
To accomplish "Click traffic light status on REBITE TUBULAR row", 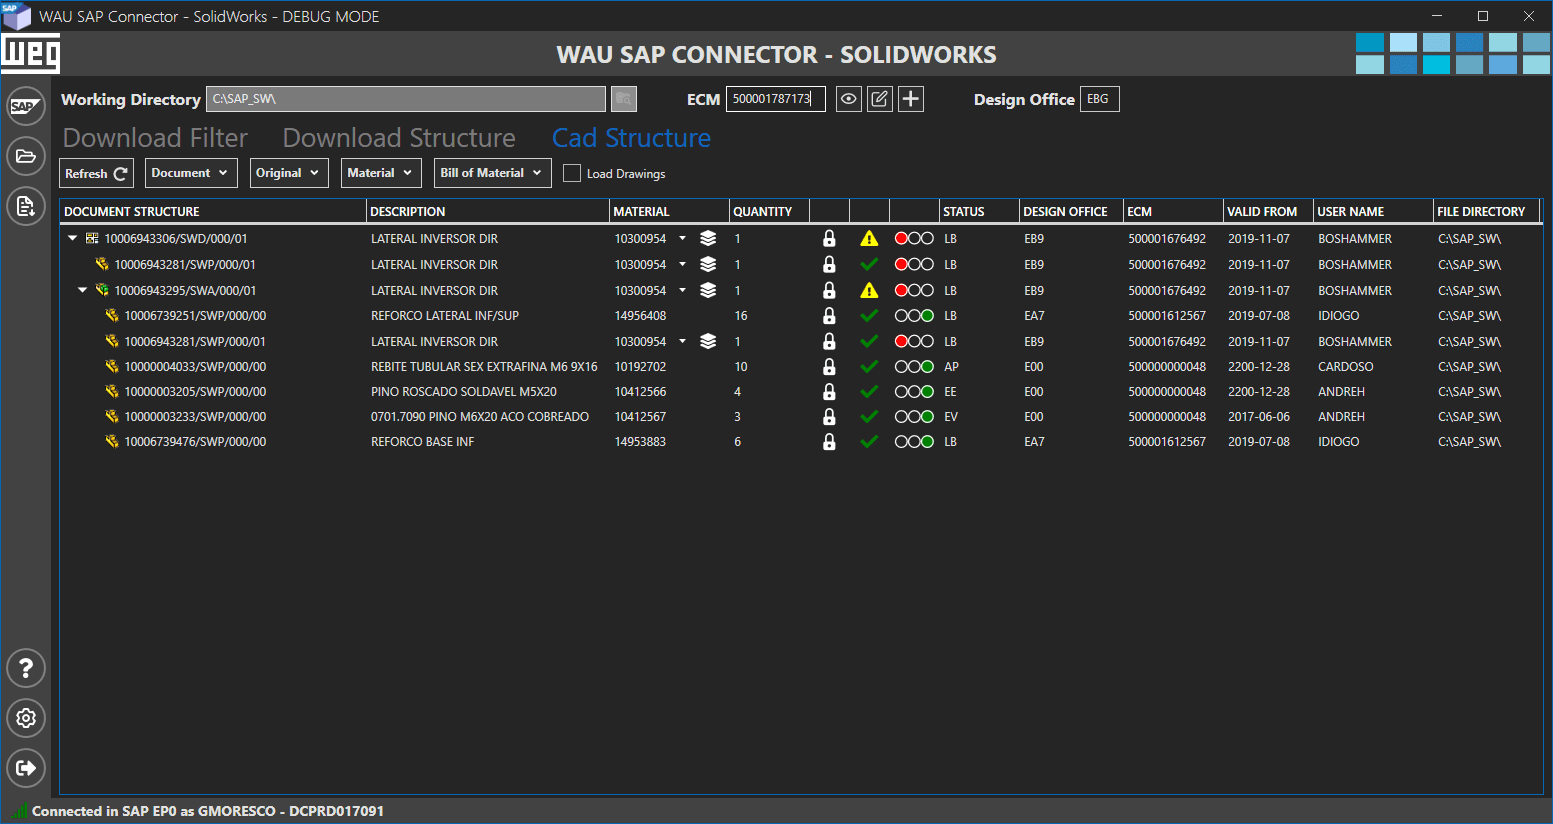I will click(x=914, y=366).
